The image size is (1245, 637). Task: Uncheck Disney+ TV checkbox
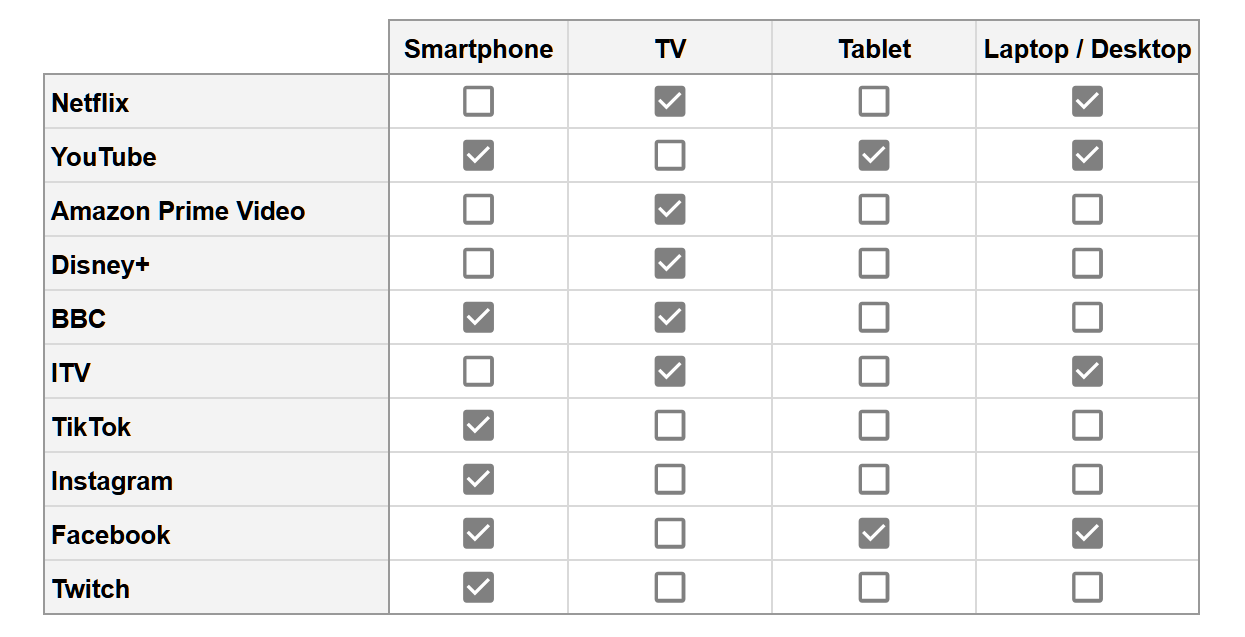pyautogui.click(x=670, y=264)
